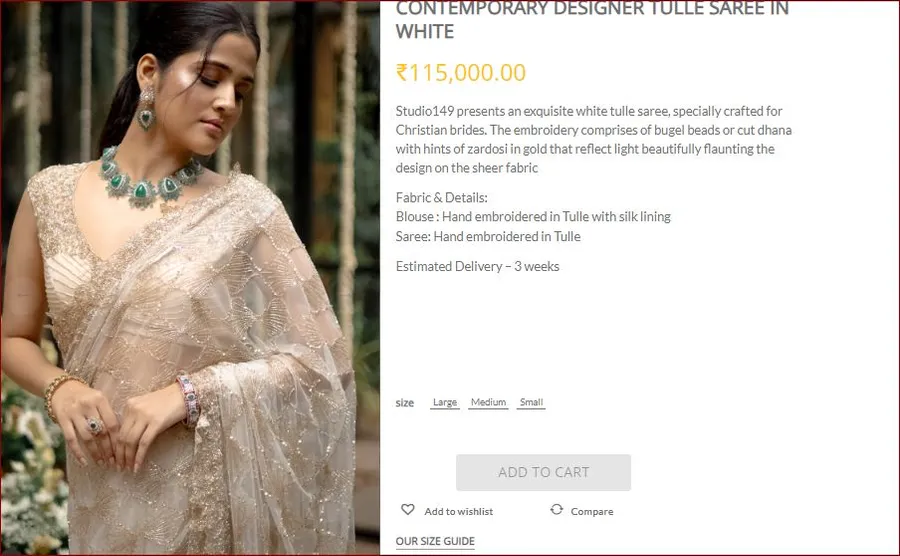Click the size label beside options
900x556 pixels.
pos(405,403)
